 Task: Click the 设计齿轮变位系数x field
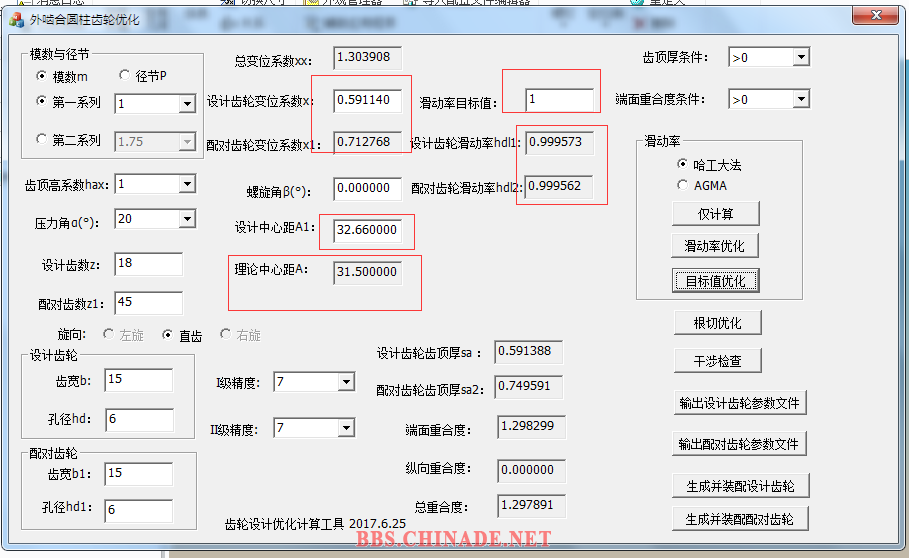pos(368,100)
